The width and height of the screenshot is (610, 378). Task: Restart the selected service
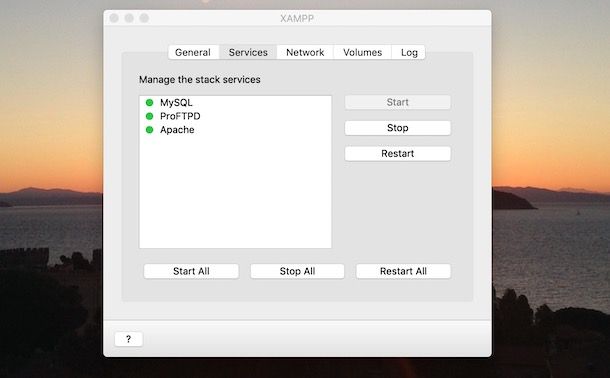tap(398, 154)
